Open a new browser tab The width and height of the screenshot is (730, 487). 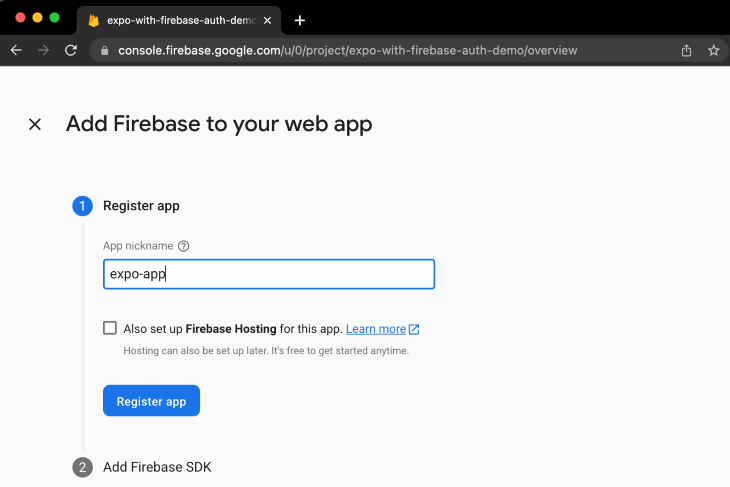coord(299,20)
